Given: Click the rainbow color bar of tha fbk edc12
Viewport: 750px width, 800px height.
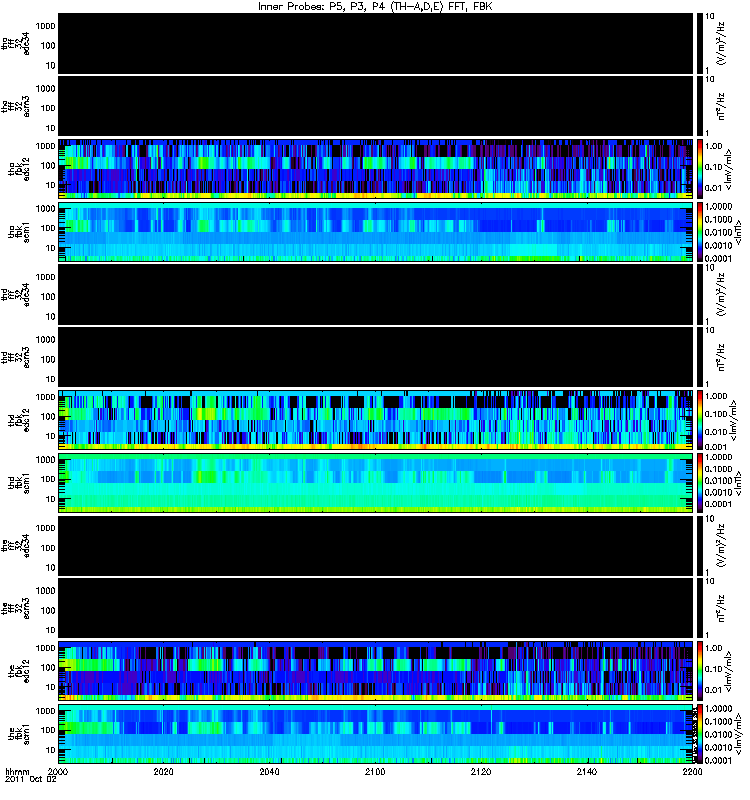Looking at the screenshot, I should pyautogui.click(x=699, y=168).
